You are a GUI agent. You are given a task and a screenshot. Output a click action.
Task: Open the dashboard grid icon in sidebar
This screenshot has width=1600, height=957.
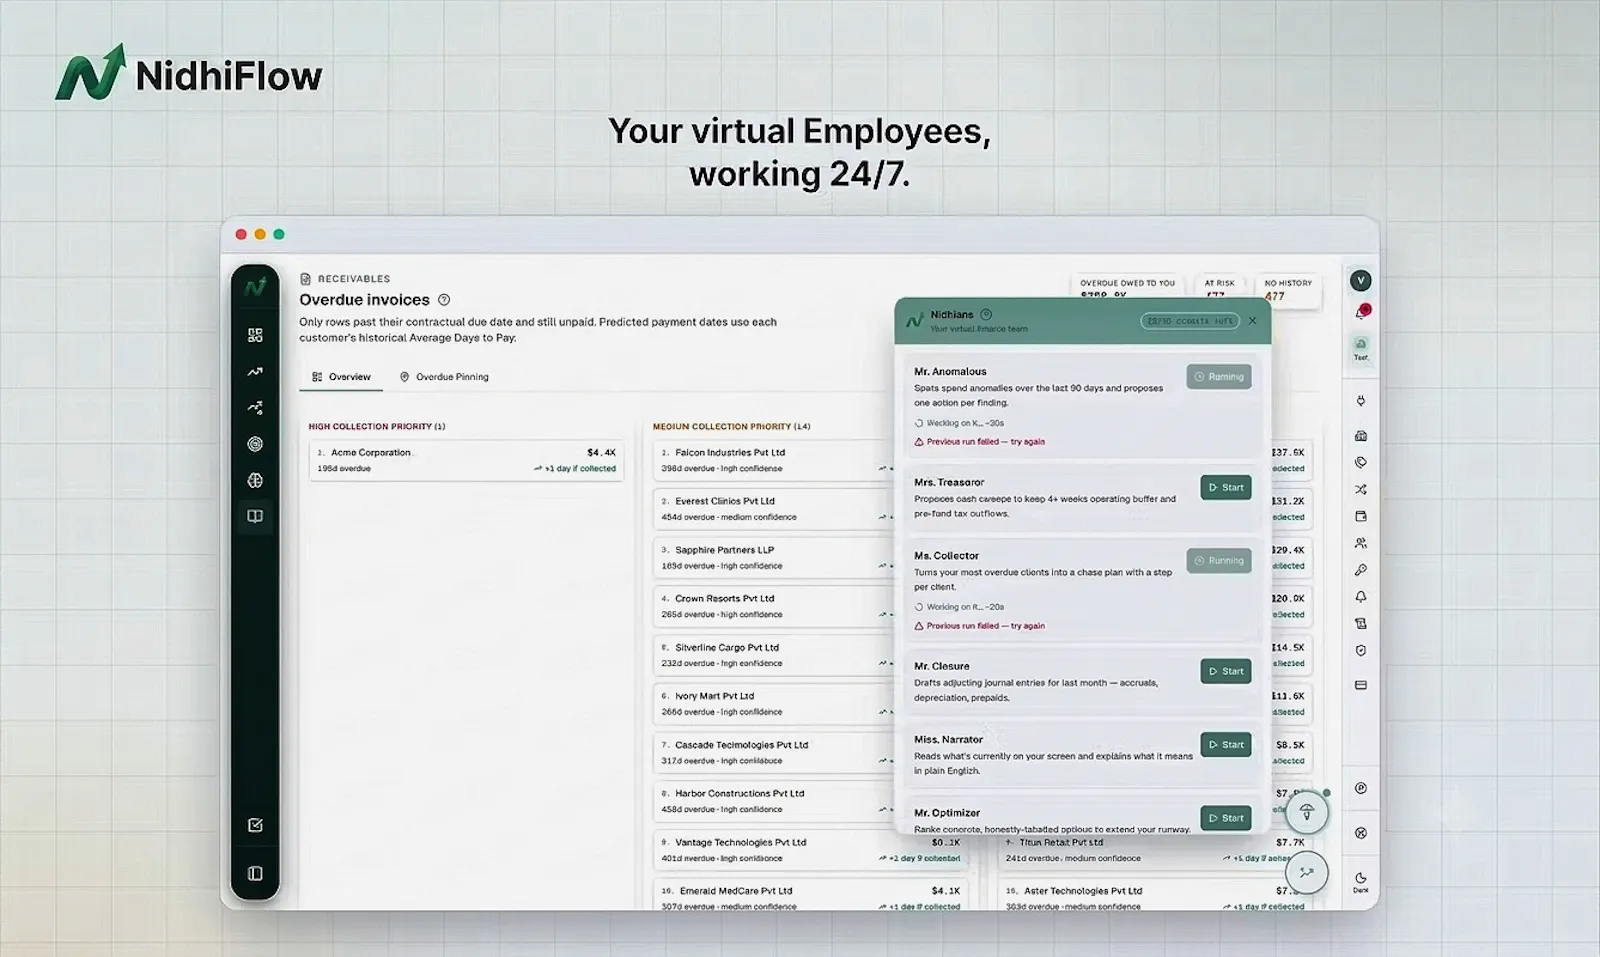pyautogui.click(x=255, y=335)
